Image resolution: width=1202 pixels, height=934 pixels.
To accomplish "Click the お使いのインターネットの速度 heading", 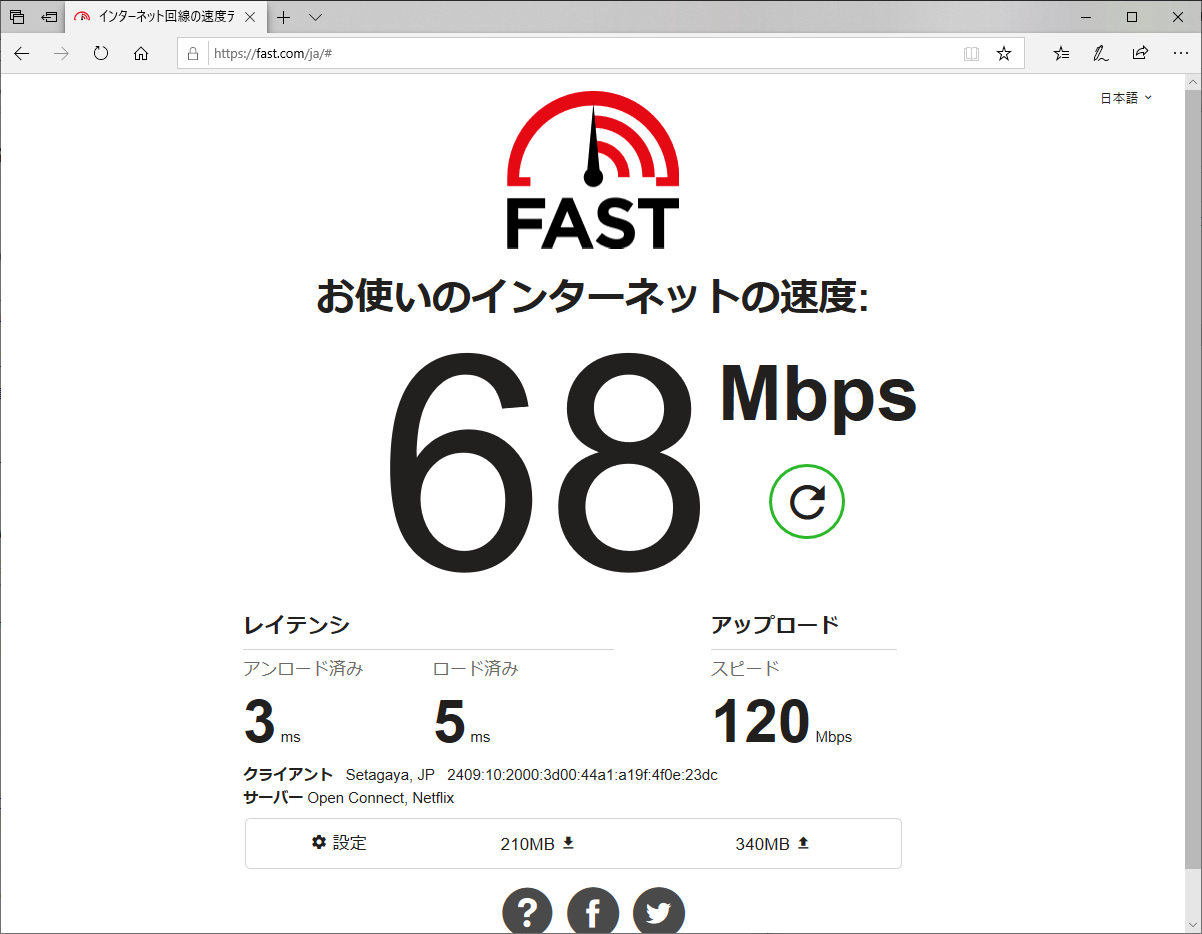I will coord(593,297).
